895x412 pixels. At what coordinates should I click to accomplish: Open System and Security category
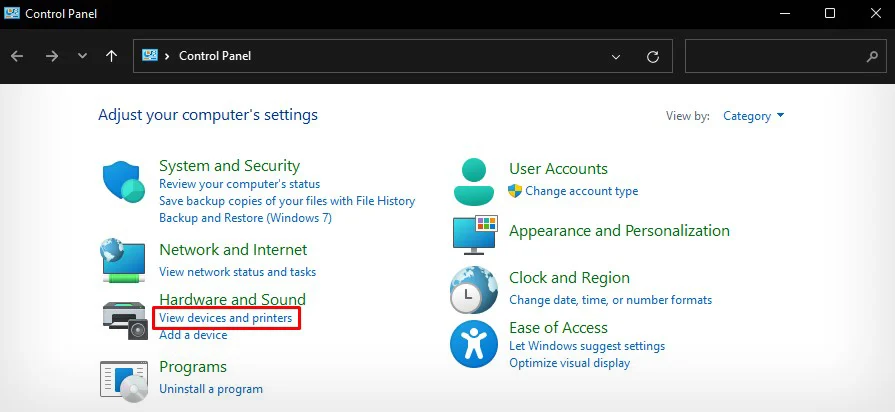click(x=229, y=165)
